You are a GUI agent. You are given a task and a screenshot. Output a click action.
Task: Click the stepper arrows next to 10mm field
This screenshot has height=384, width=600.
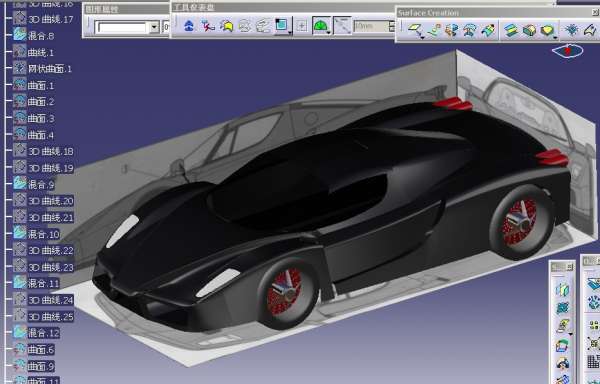(x=391, y=26)
